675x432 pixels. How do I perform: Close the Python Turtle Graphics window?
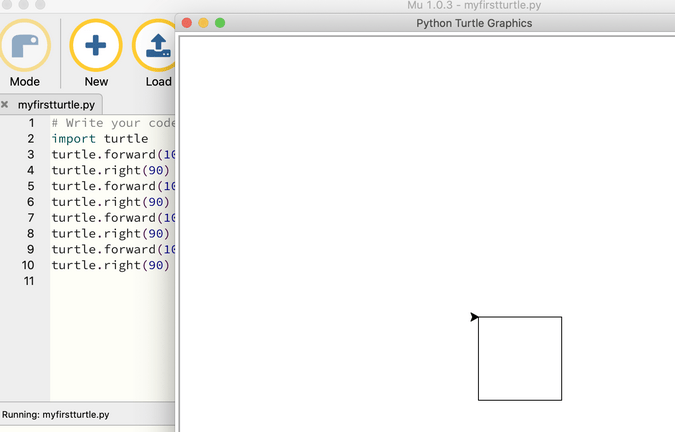click(x=186, y=23)
